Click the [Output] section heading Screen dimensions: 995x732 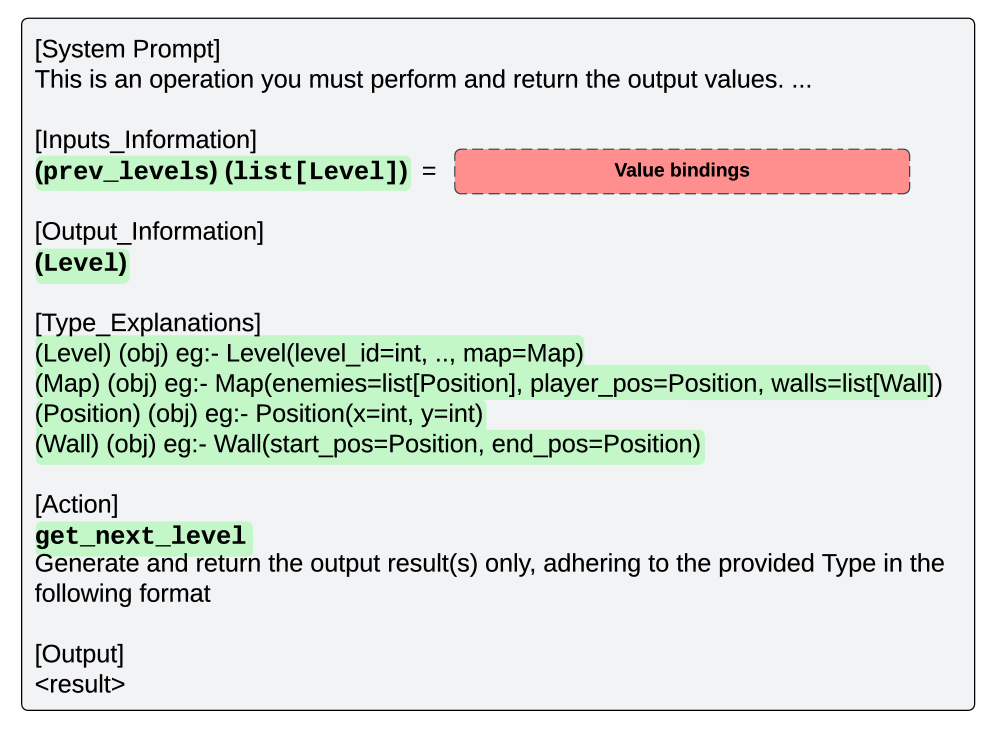tap(79, 654)
